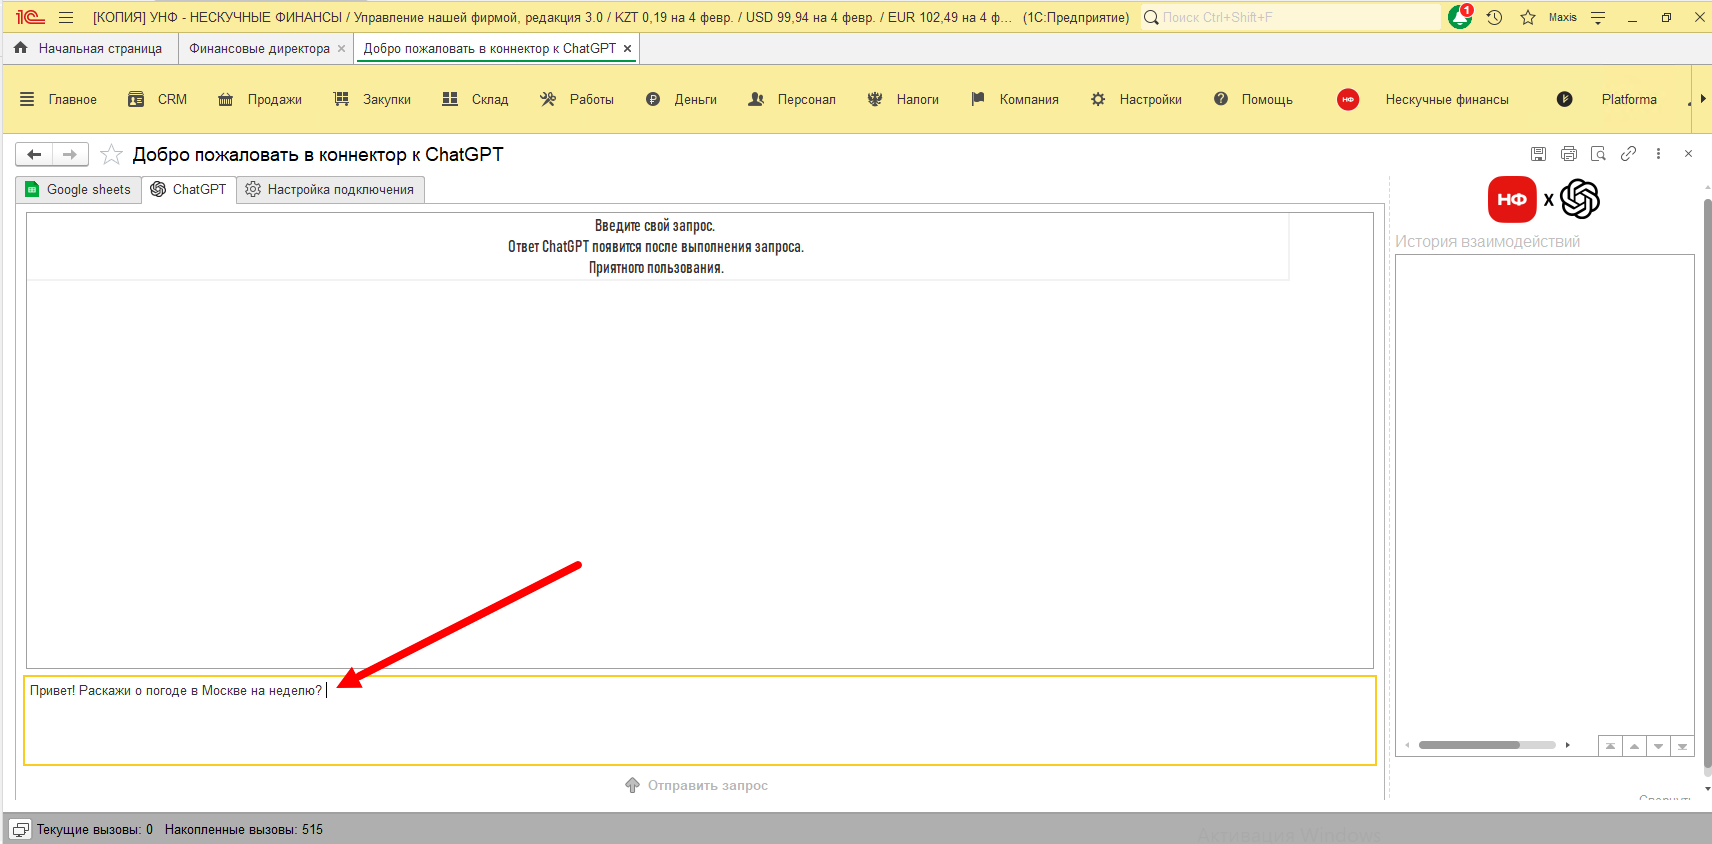Close the Финансовые директора tab

(x=342, y=48)
